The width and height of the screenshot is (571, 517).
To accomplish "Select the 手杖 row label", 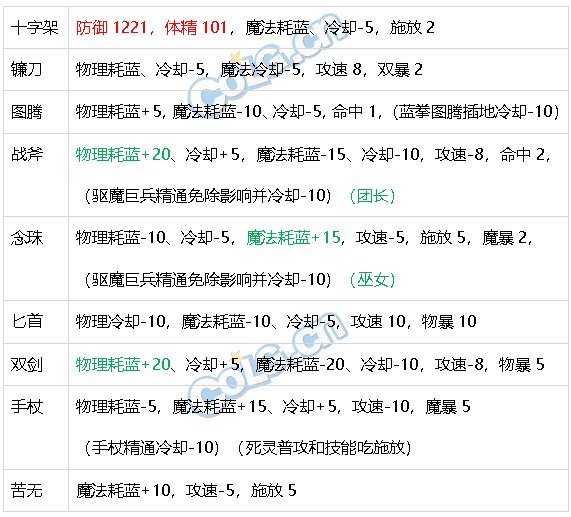I will 27,407.
